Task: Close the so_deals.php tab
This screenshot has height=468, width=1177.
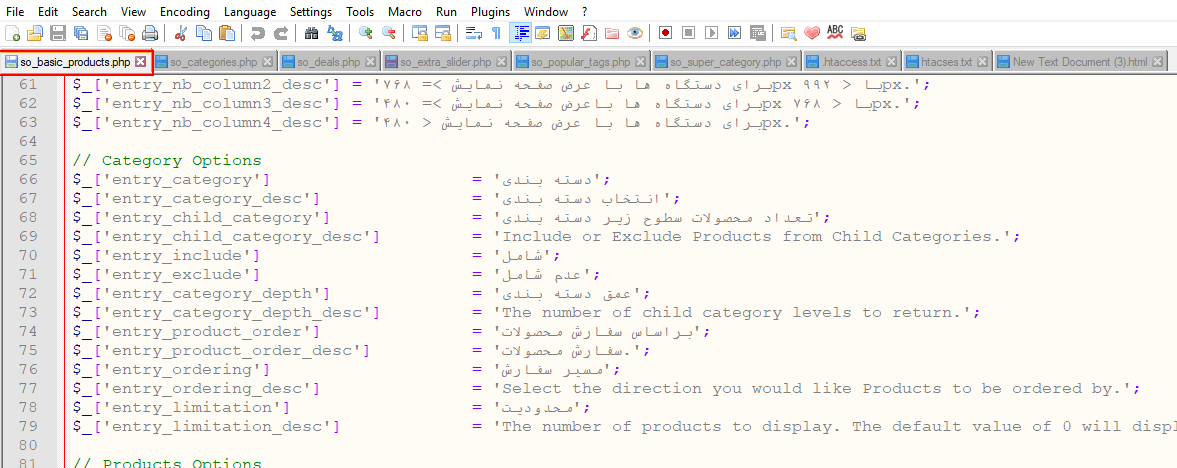Action: (x=372, y=62)
